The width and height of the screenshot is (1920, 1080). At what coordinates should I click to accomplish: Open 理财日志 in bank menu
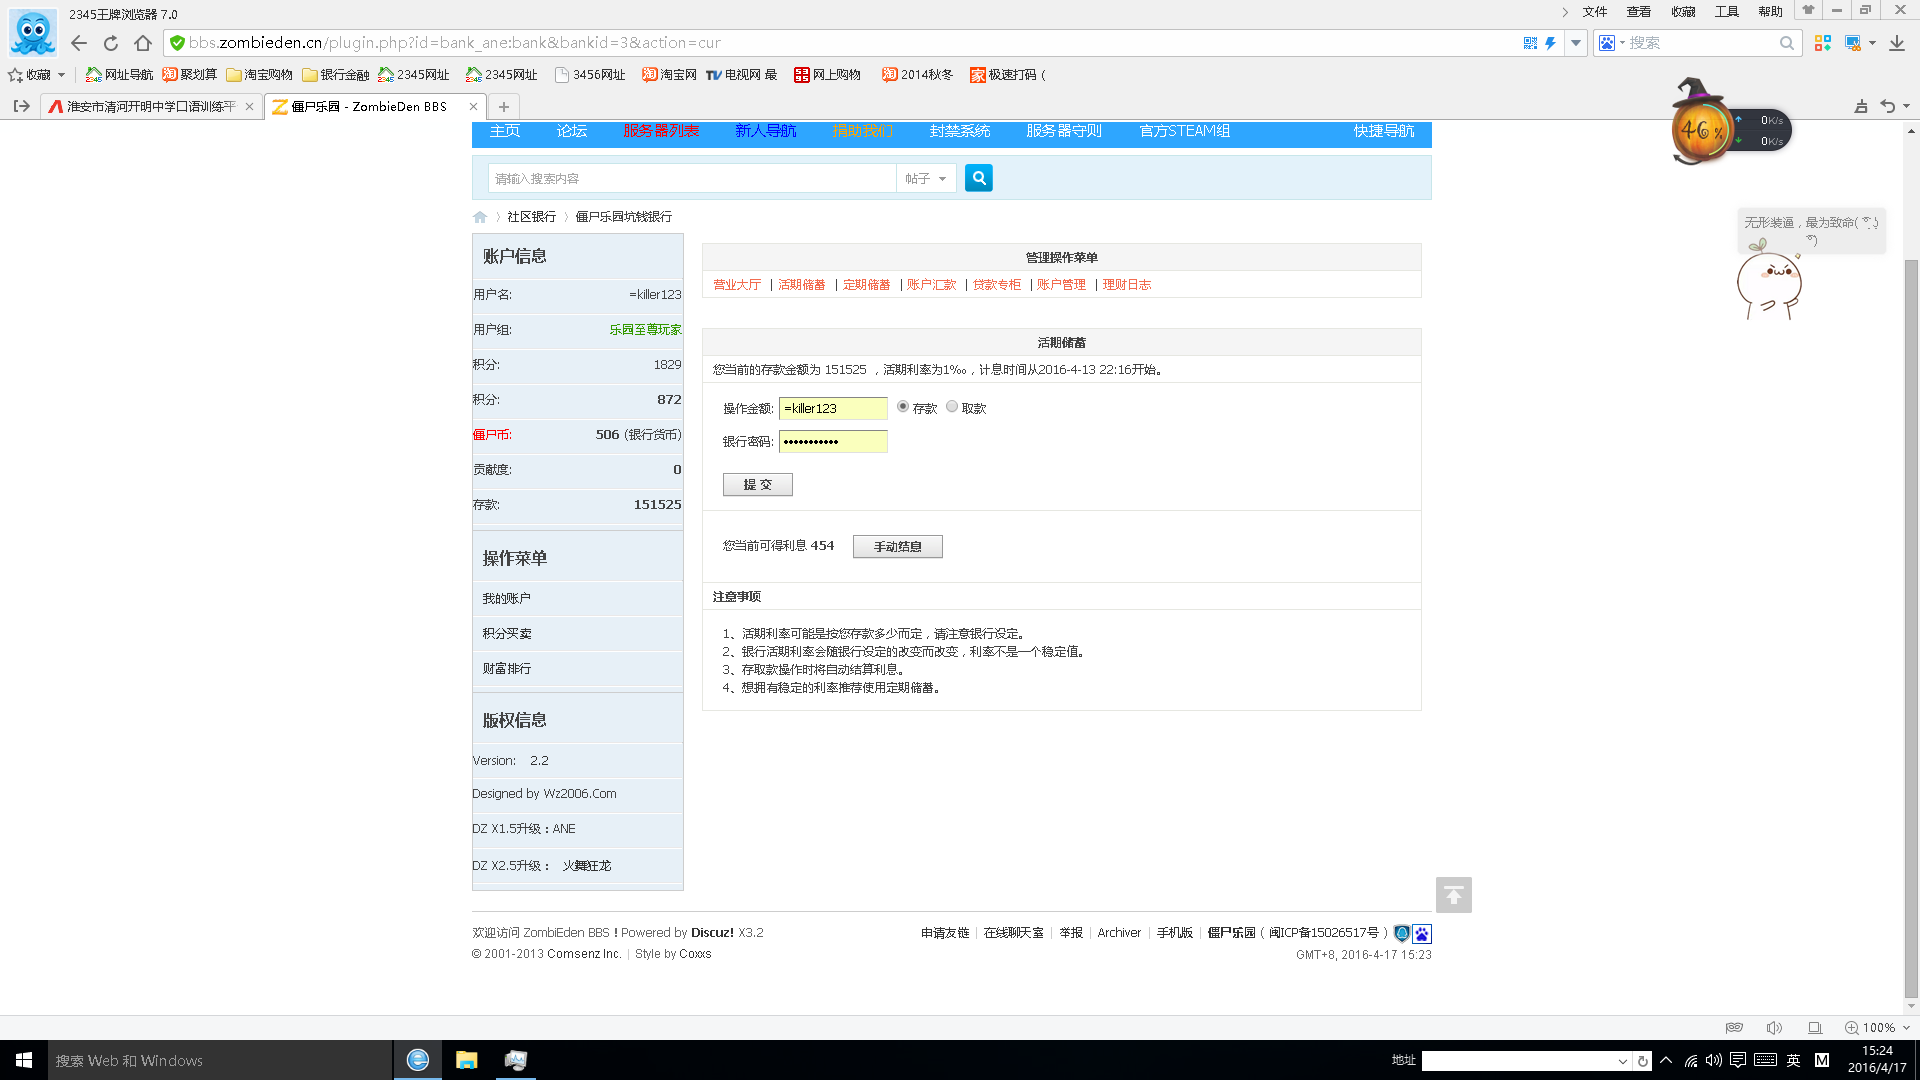[x=1126, y=285]
